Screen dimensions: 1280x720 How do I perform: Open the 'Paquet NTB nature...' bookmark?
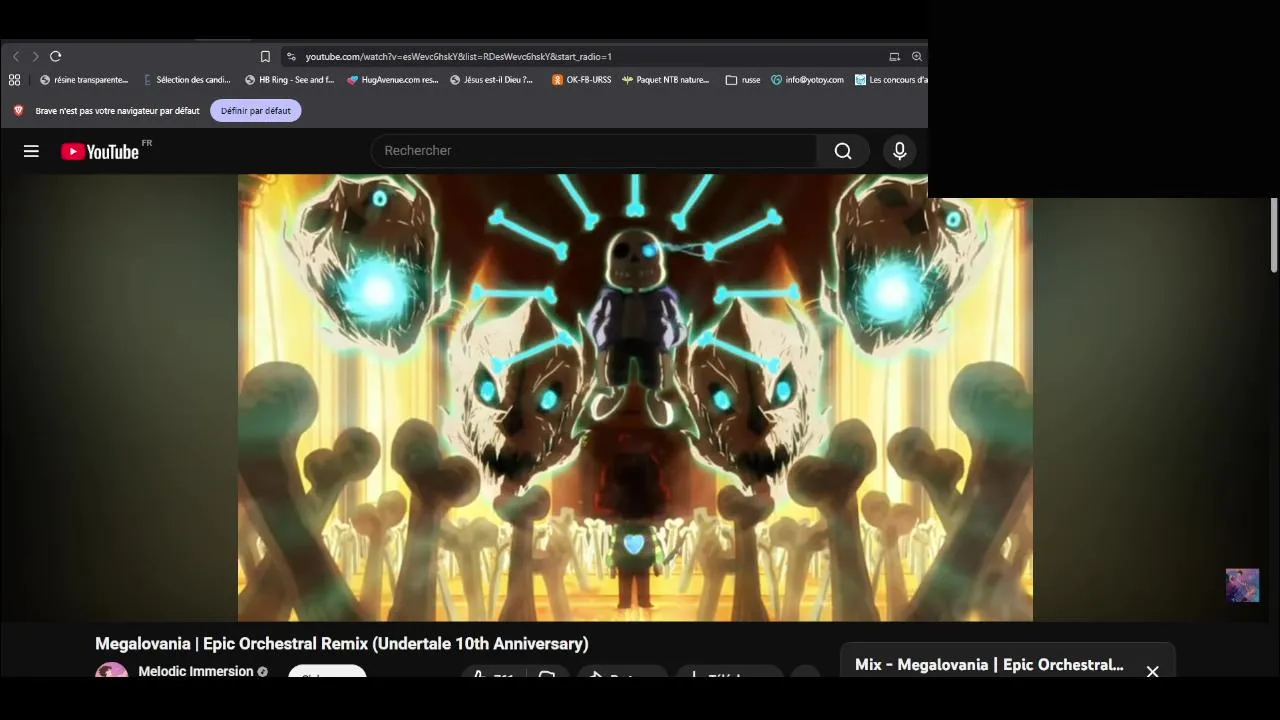tap(666, 80)
